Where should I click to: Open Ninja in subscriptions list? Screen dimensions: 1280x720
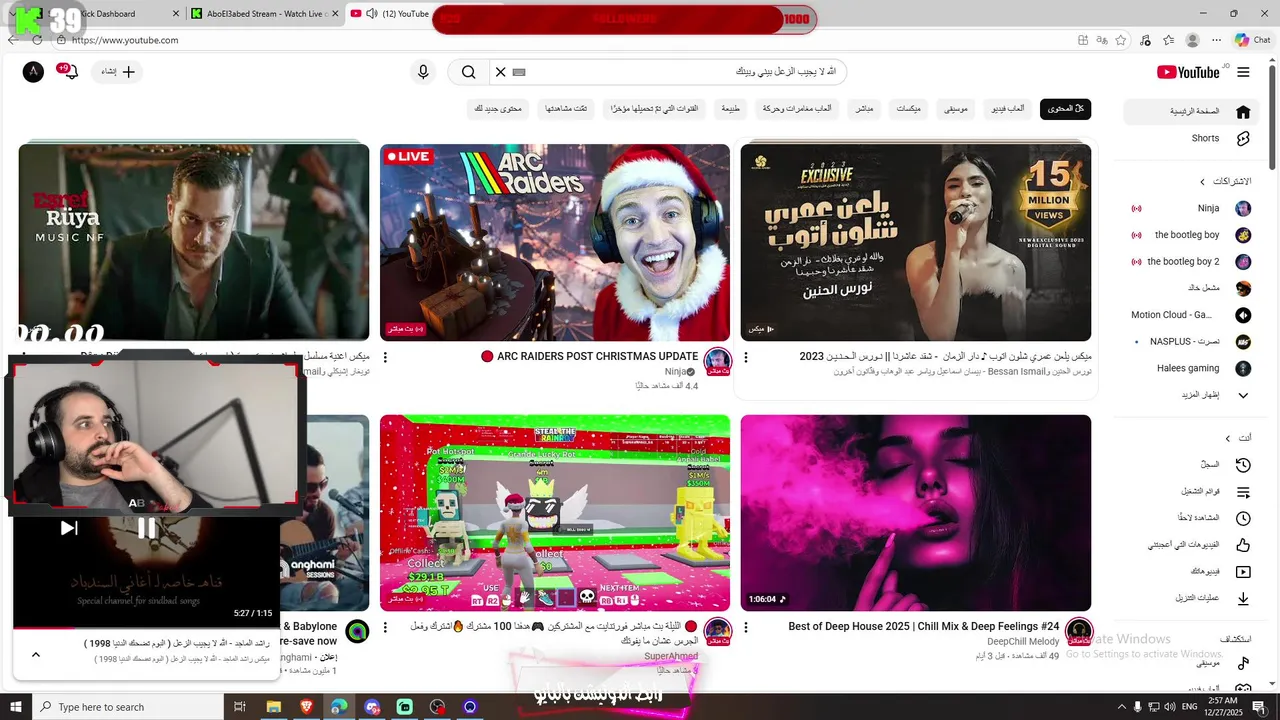tap(1191, 209)
